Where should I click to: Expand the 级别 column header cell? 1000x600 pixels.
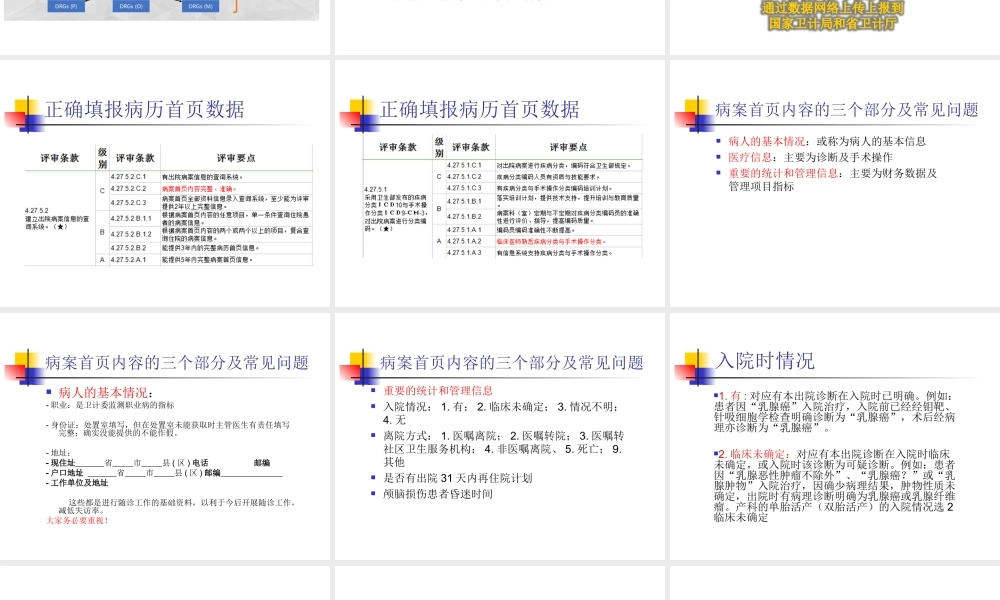click(101, 156)
